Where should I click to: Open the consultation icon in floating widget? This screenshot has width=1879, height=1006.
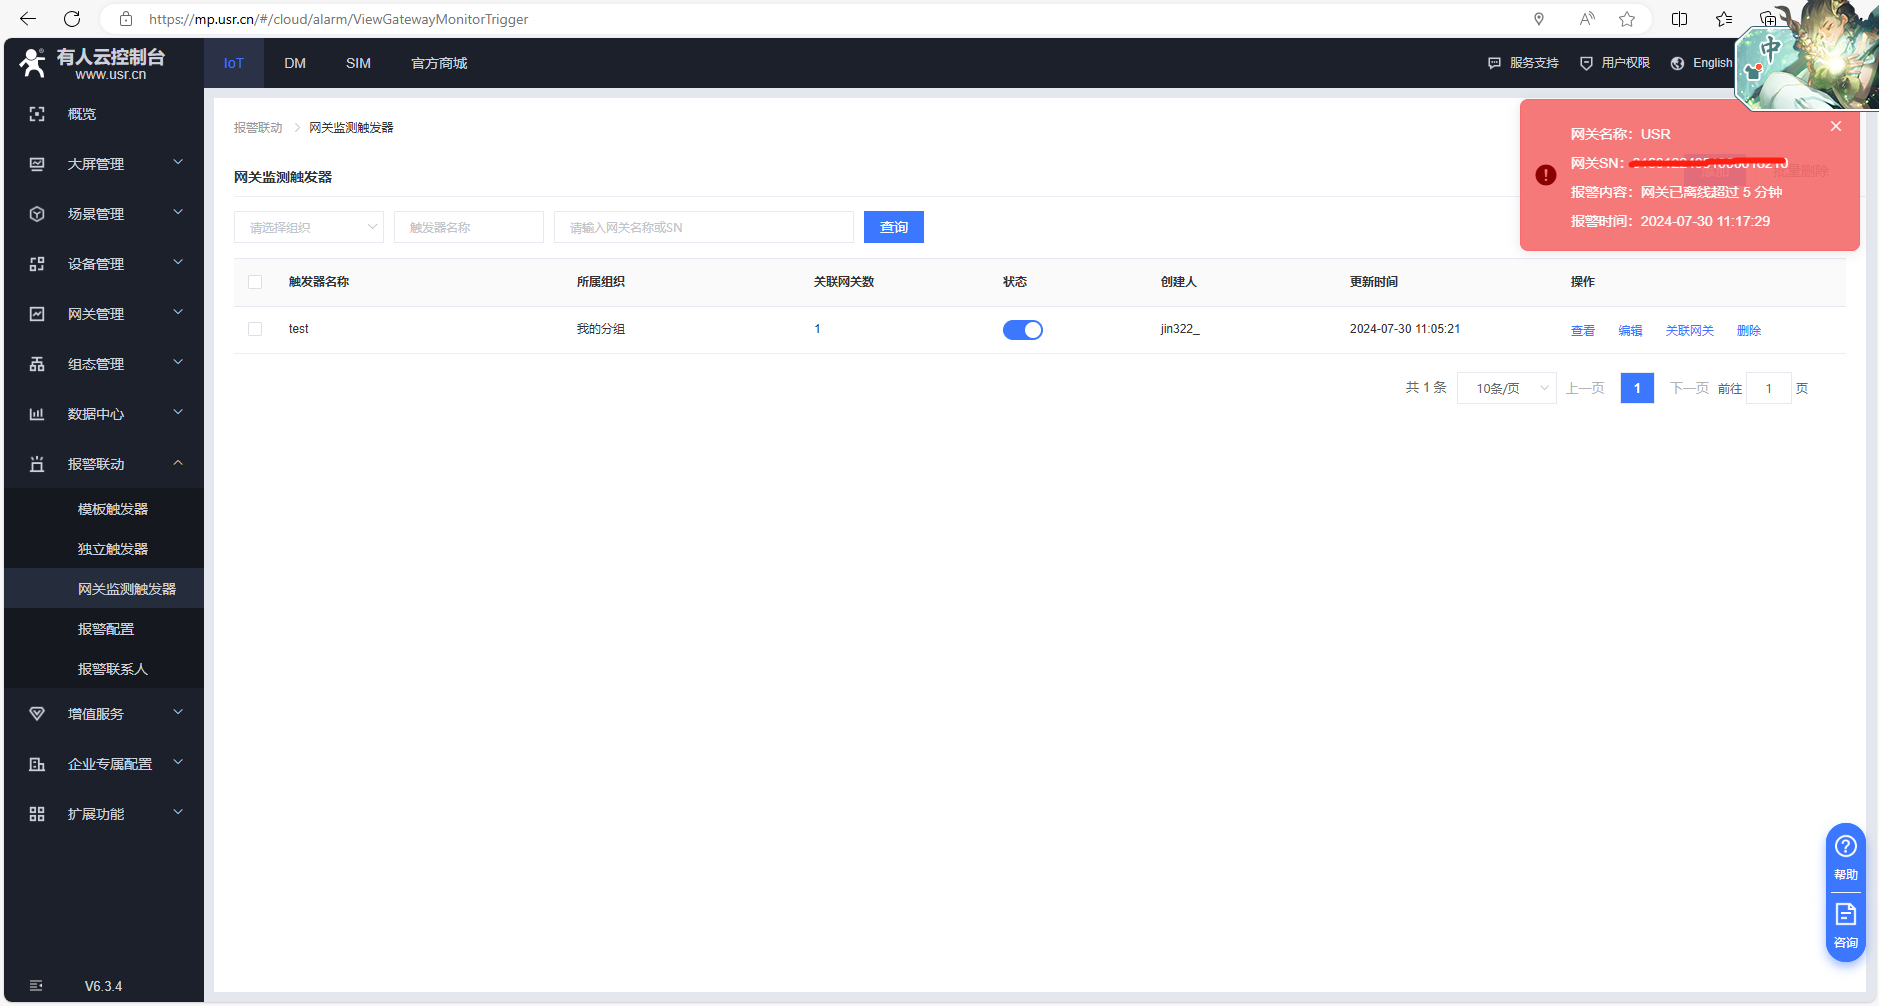(1845, 915)
